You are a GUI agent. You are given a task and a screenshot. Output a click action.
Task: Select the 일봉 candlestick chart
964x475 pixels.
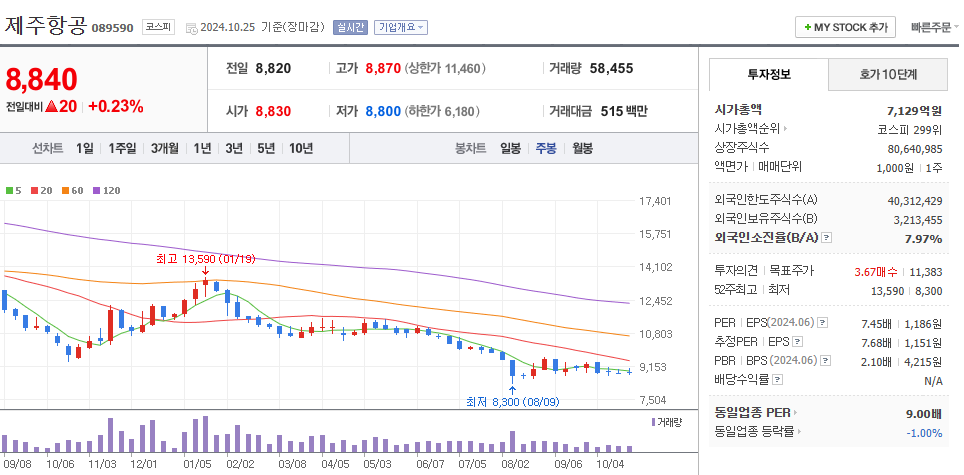click(x=510, y=148)
